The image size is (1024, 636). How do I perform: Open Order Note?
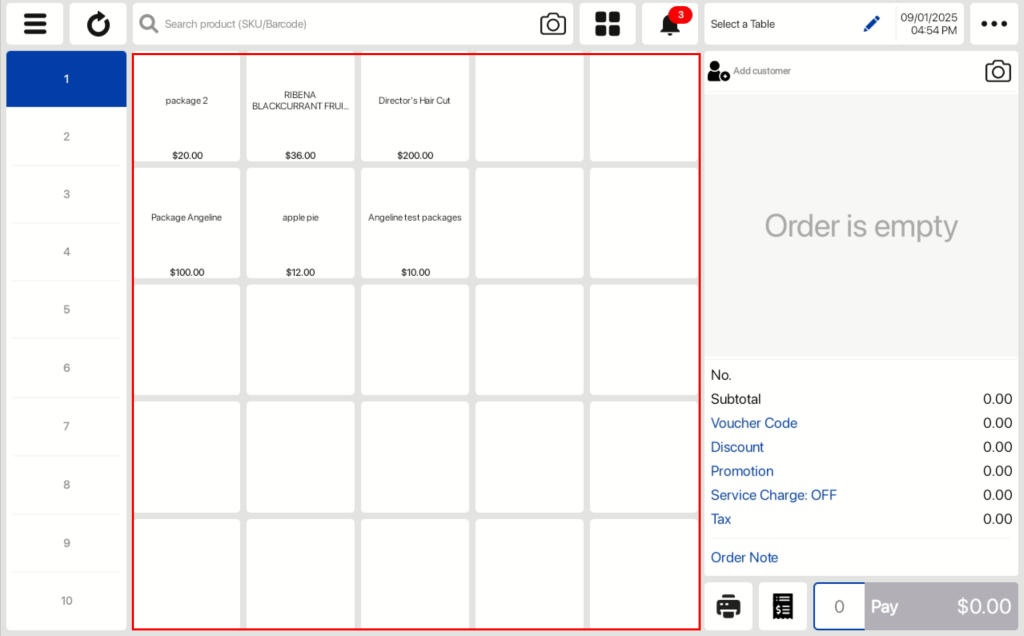744,558
